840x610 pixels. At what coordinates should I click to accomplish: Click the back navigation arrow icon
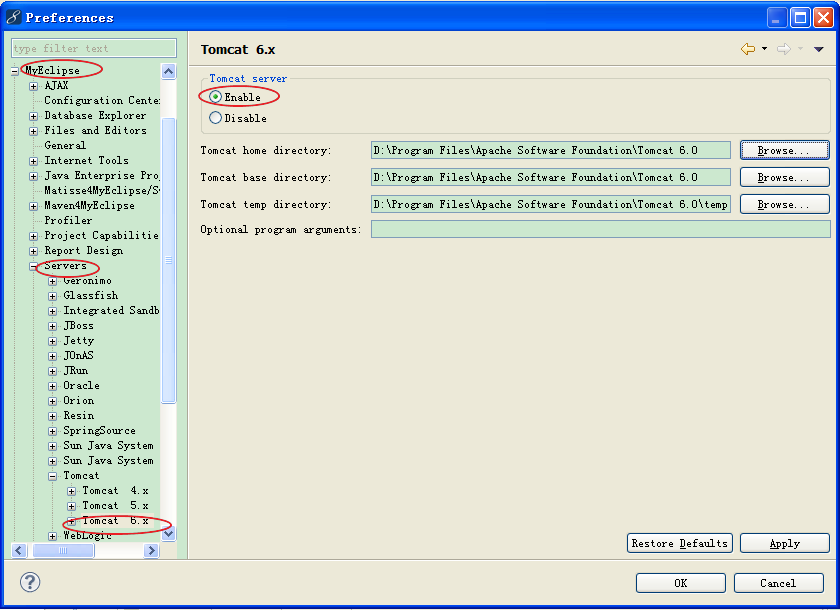748,49
